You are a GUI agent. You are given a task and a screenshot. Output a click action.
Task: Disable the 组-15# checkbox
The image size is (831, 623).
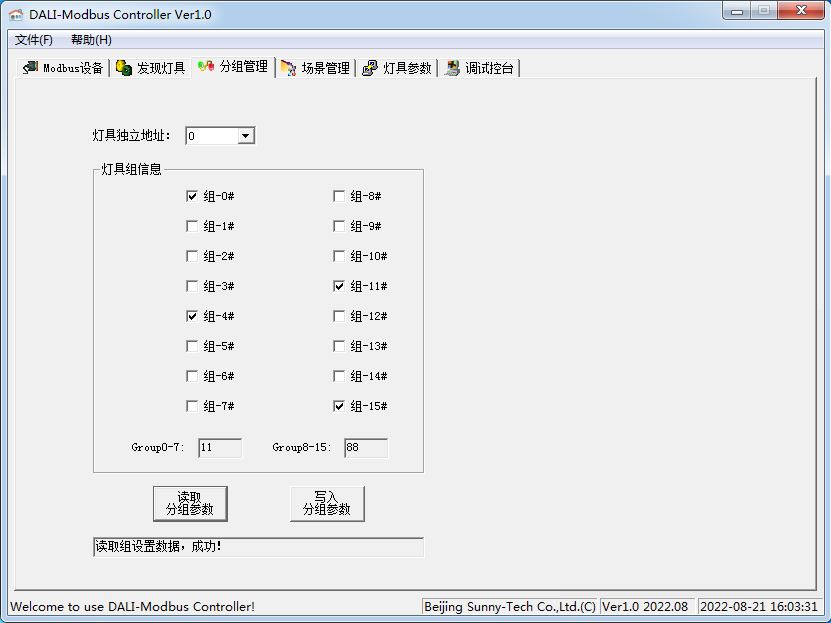339,406
